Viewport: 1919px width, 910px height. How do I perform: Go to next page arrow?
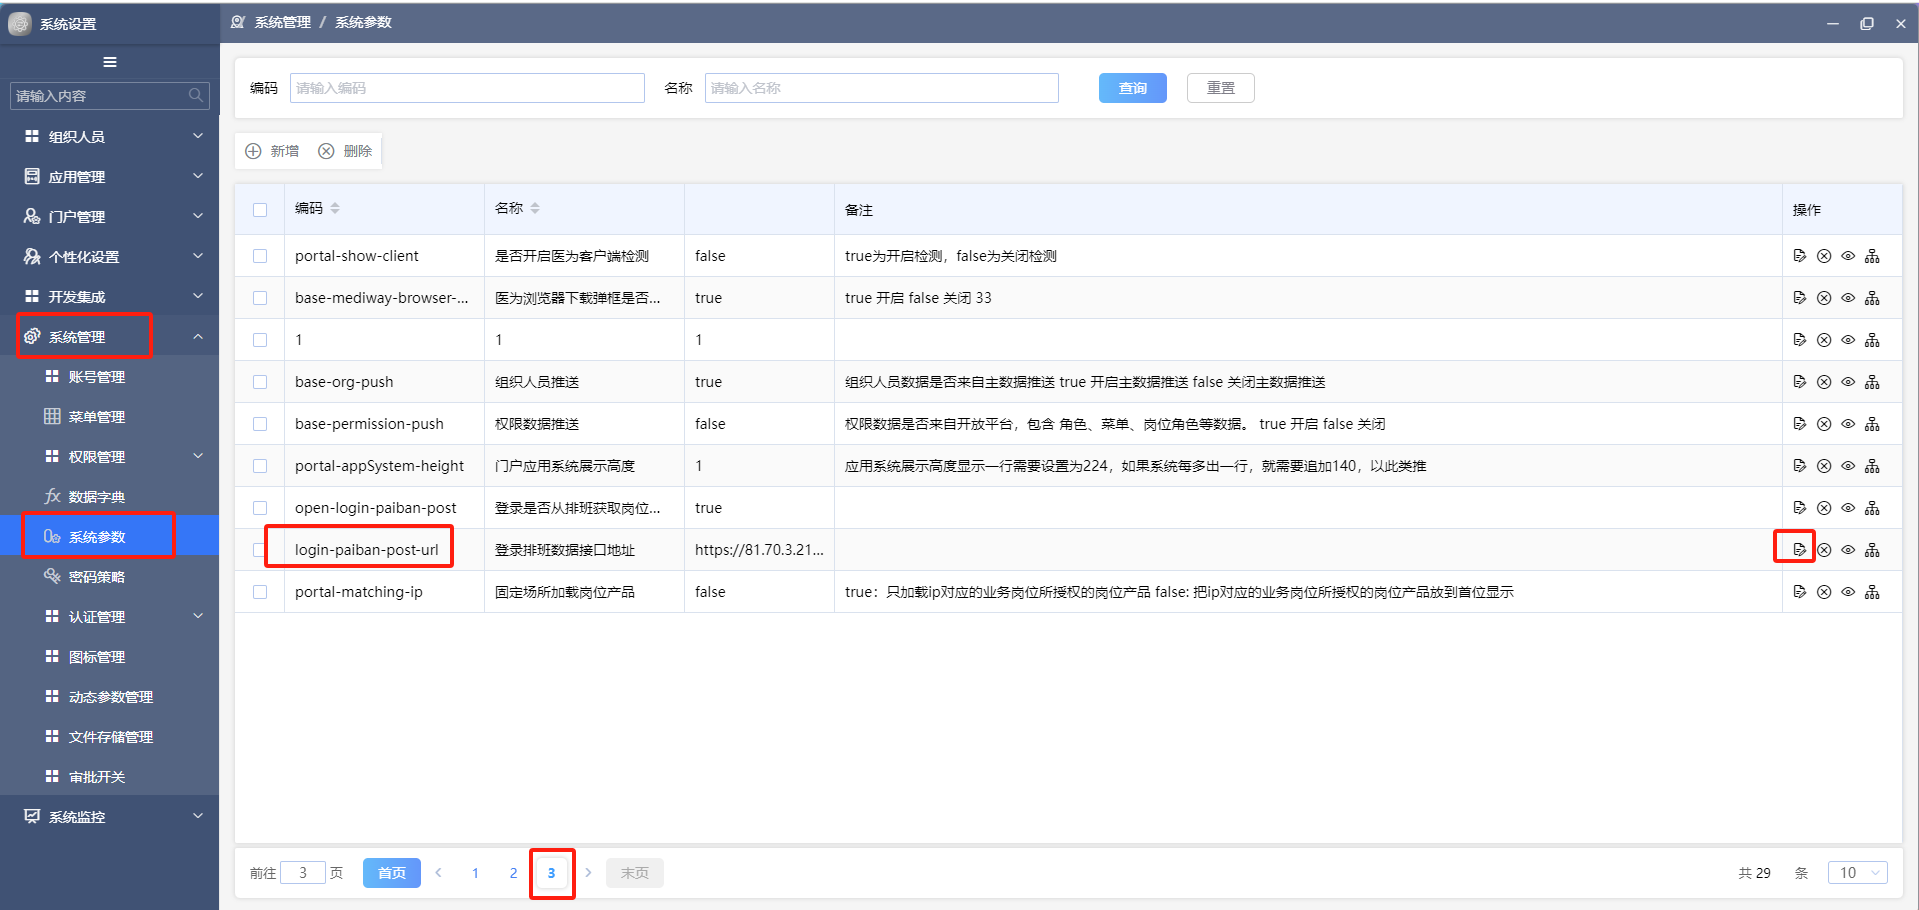[588, 873]
